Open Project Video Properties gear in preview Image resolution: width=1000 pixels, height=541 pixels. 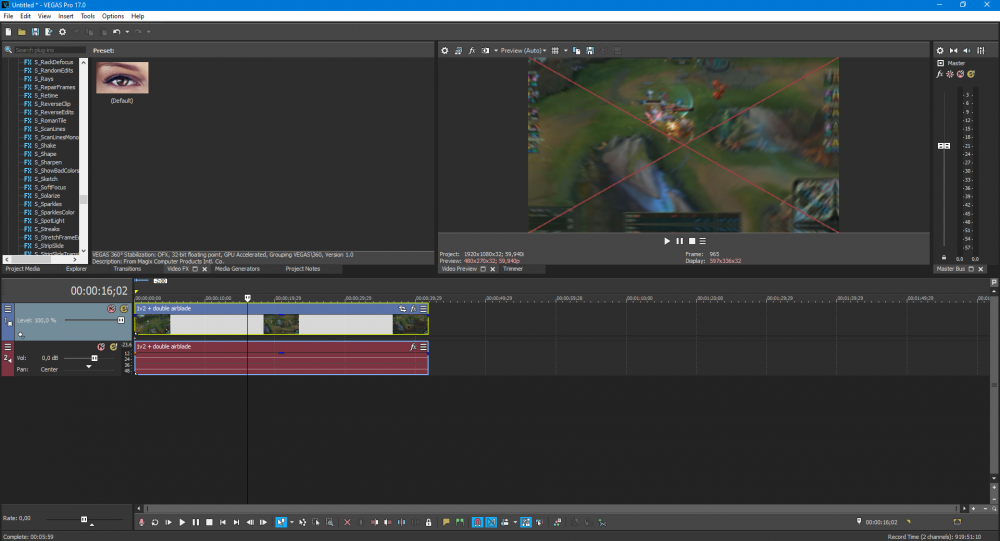[x=445, y=50]
